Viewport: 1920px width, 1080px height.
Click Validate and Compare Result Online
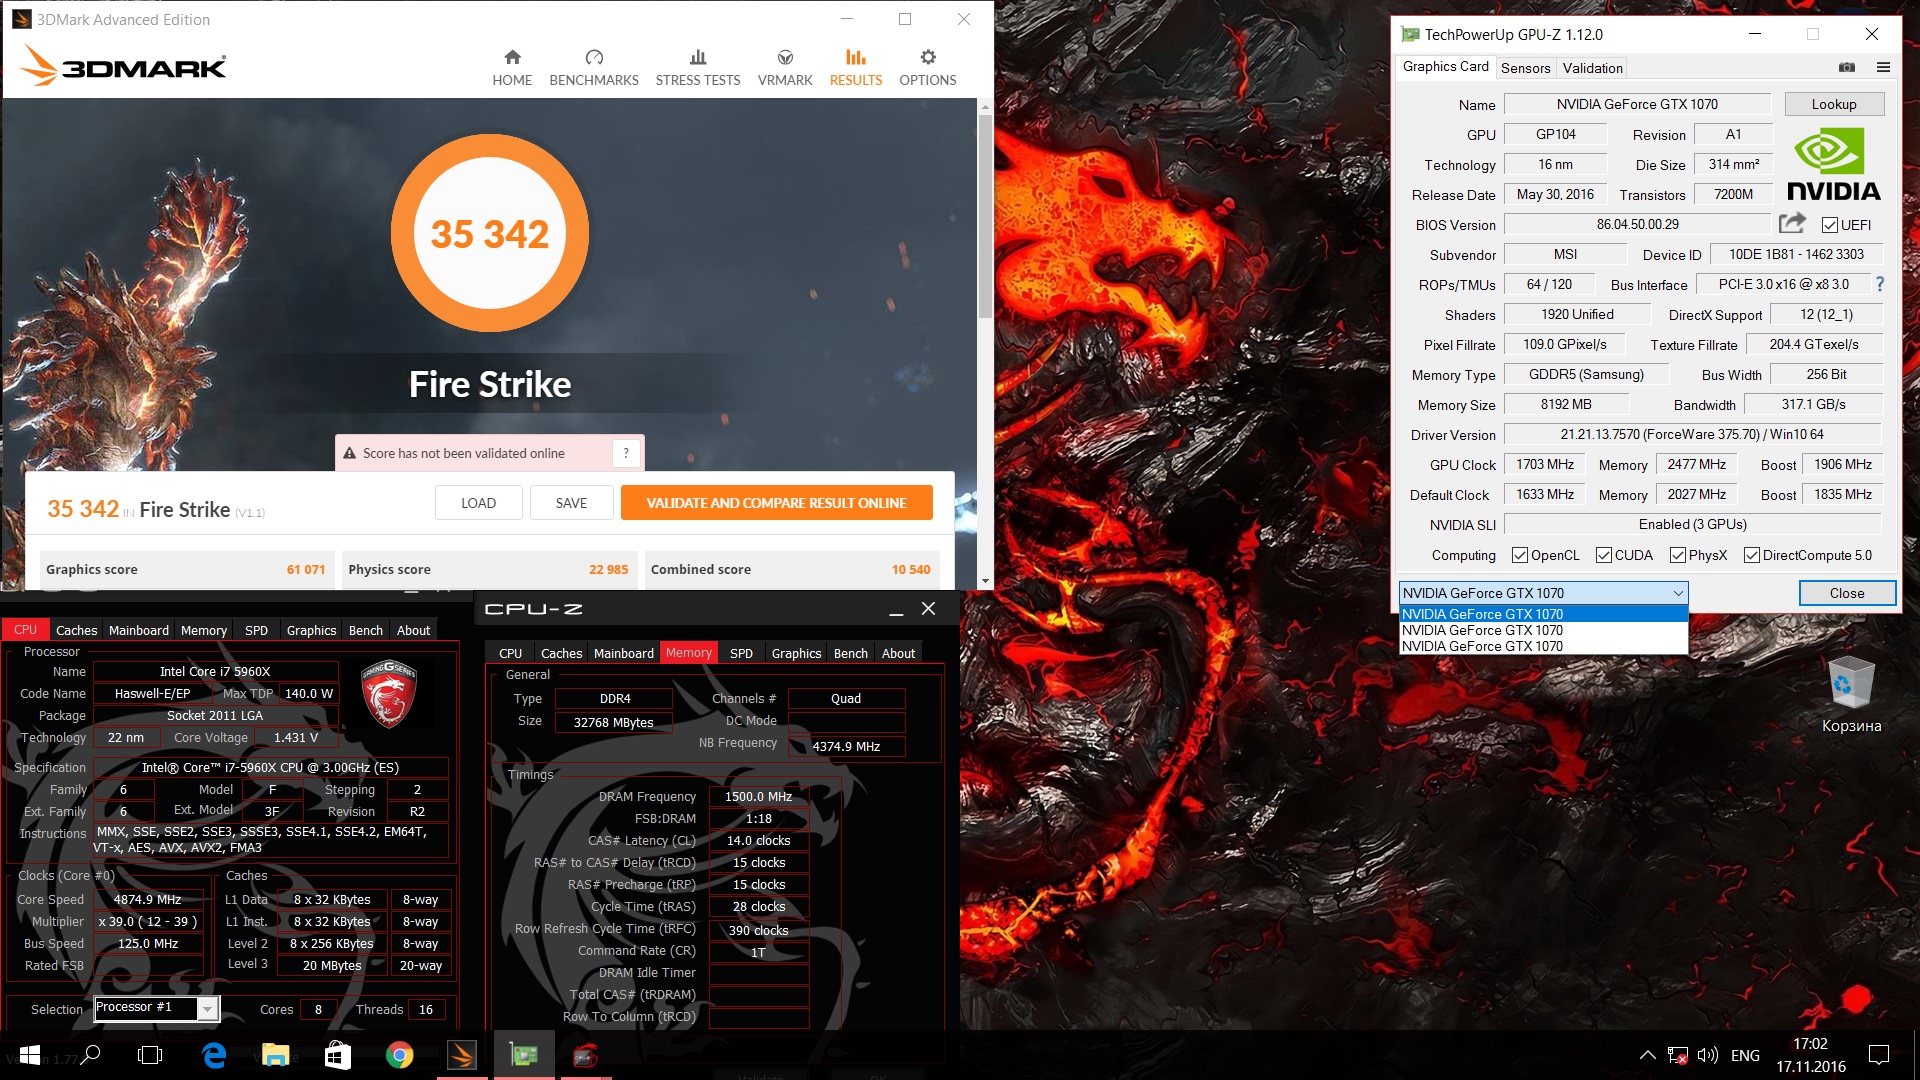click(x=776, y=503)
